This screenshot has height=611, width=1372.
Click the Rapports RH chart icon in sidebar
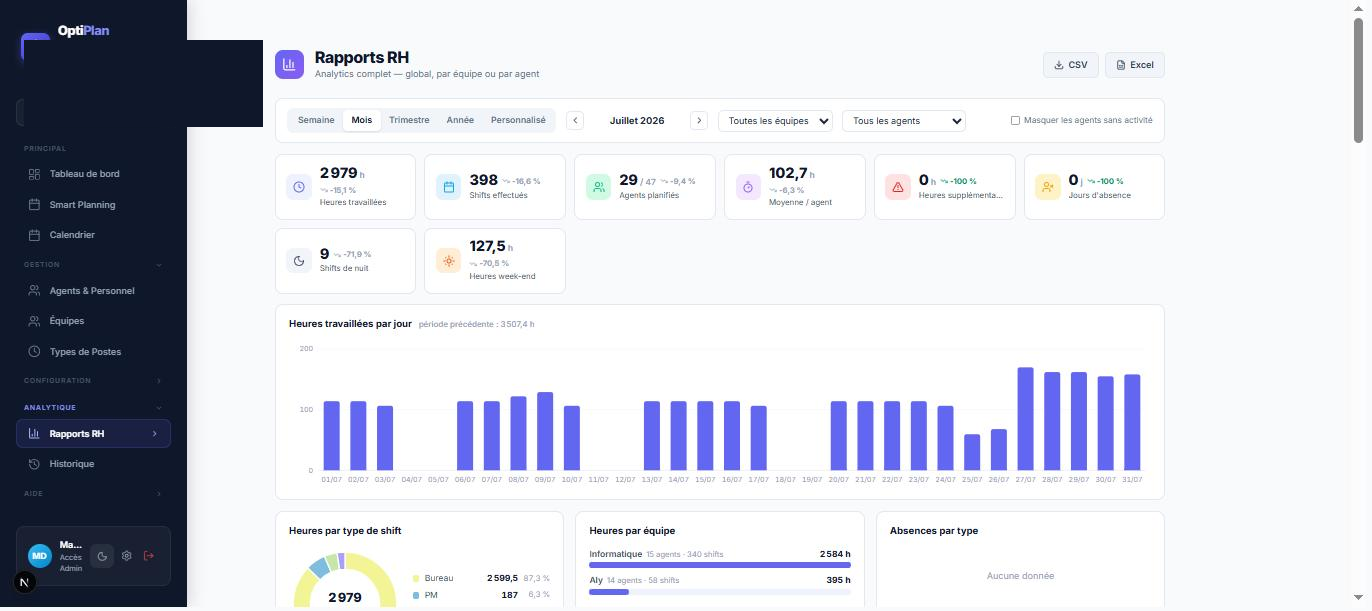pyautogui.click(x=34, y=434)
